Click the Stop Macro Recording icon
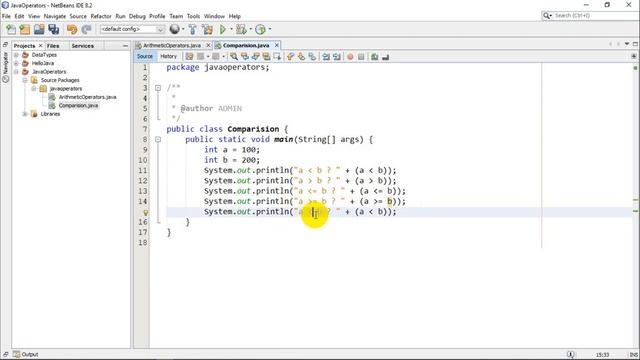Image resolution: width=640 pixels, height=360 pixels. 361,57
